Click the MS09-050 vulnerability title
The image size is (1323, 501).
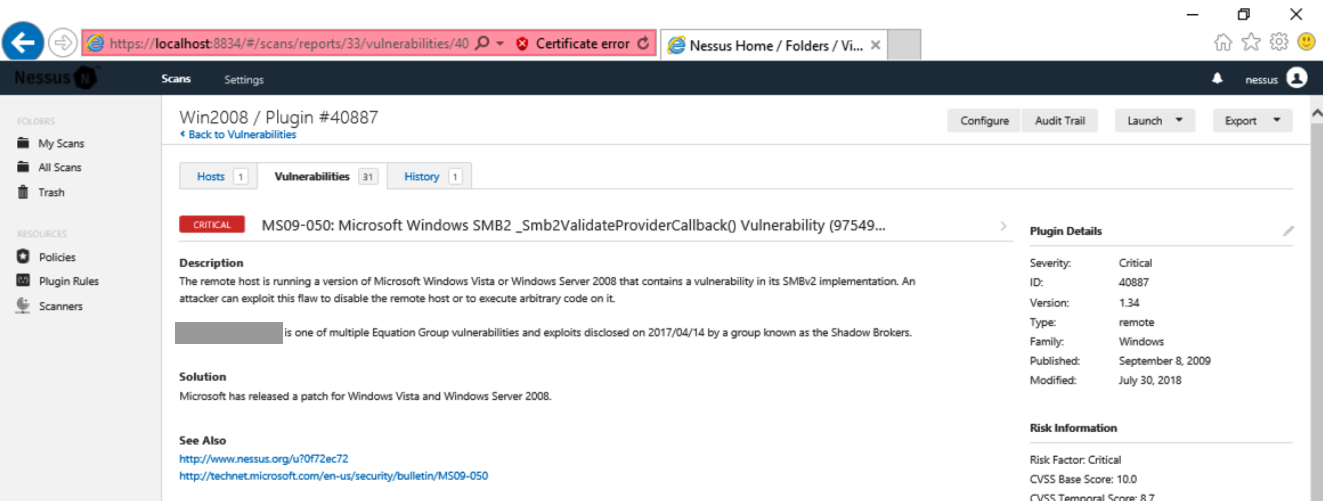pyautogui.click(x=573, y=225)
